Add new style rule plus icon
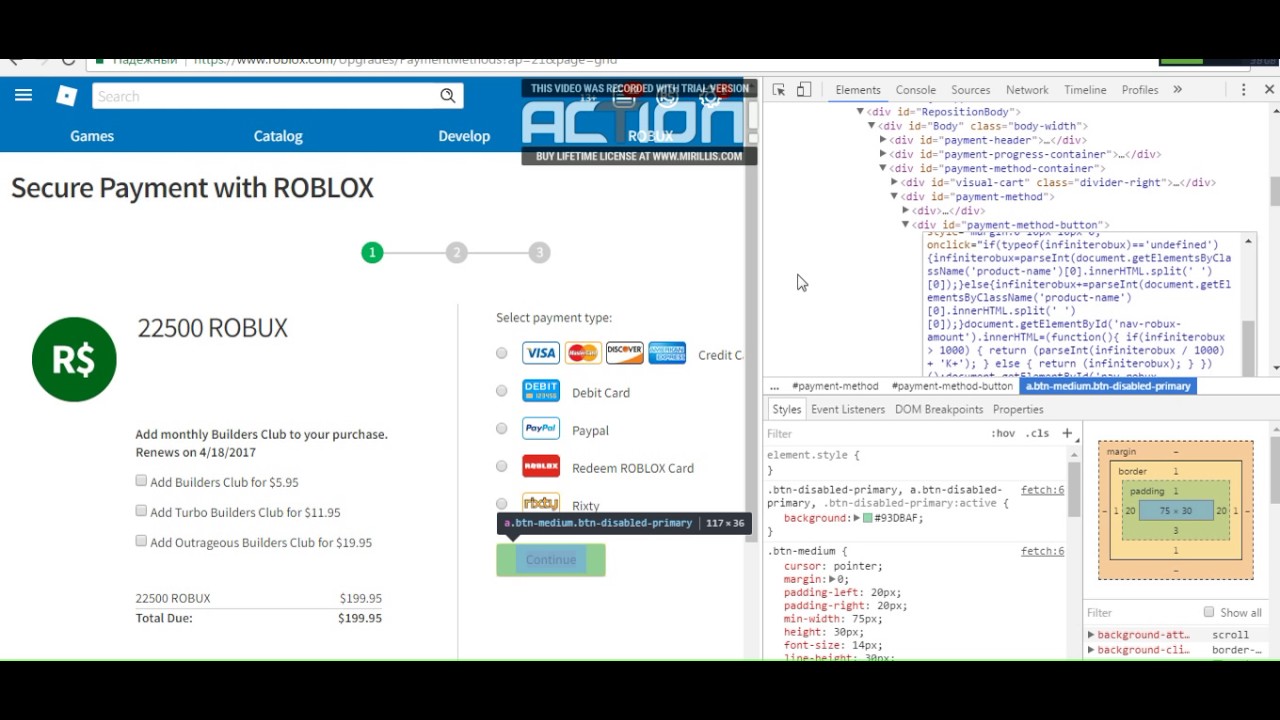Viewport: 1280px width, 720px height. pos(1067,433)
